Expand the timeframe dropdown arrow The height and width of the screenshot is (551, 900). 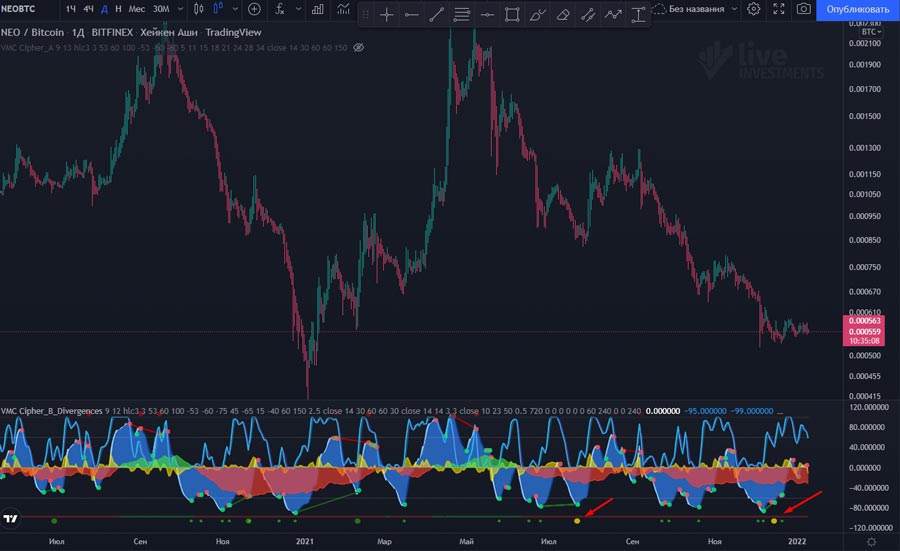(x=181, y=9)
